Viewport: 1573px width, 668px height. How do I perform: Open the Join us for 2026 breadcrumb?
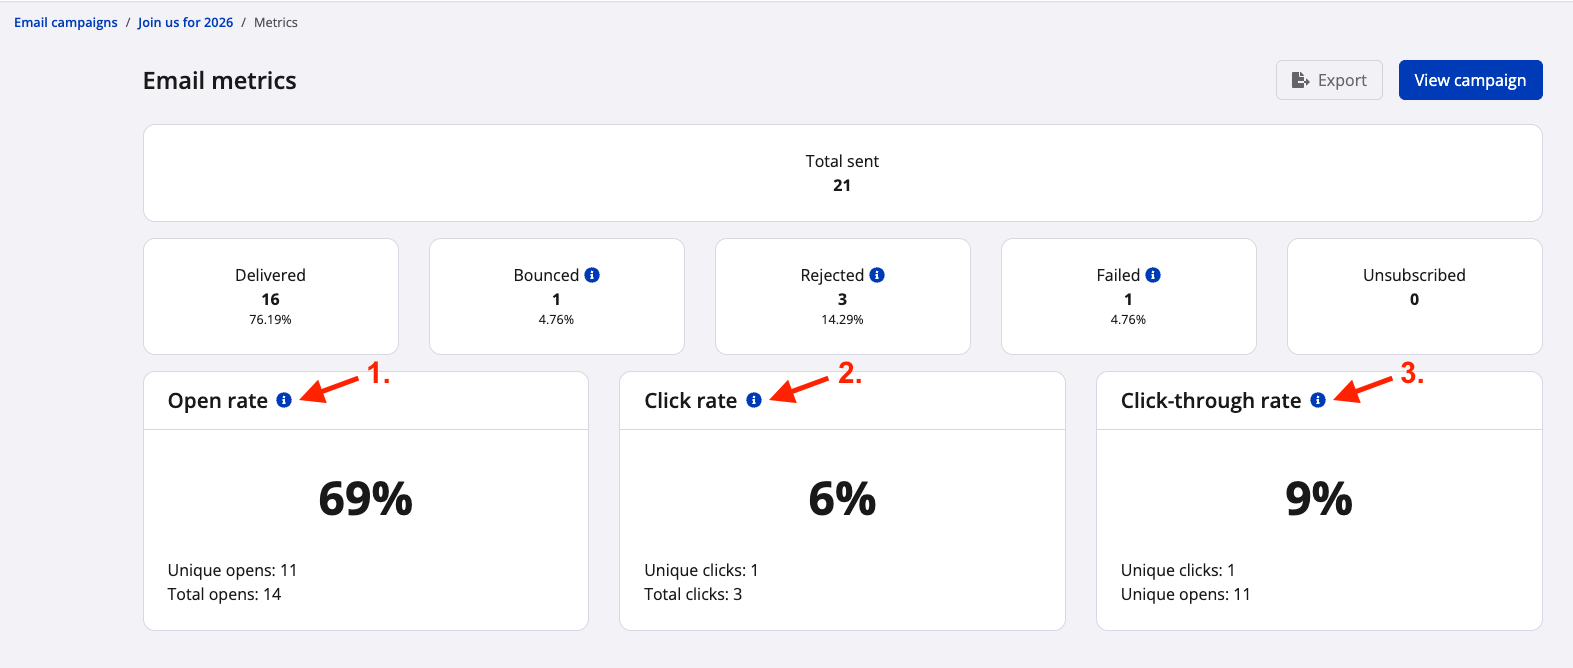(185, 22)
